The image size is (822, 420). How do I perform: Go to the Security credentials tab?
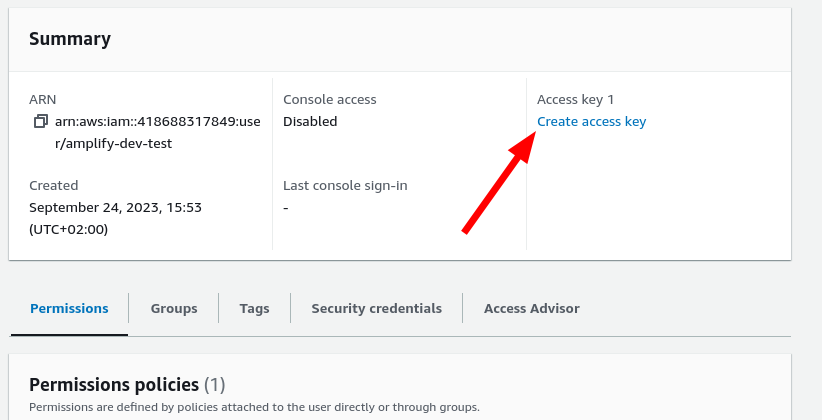(x=376, y=308)
